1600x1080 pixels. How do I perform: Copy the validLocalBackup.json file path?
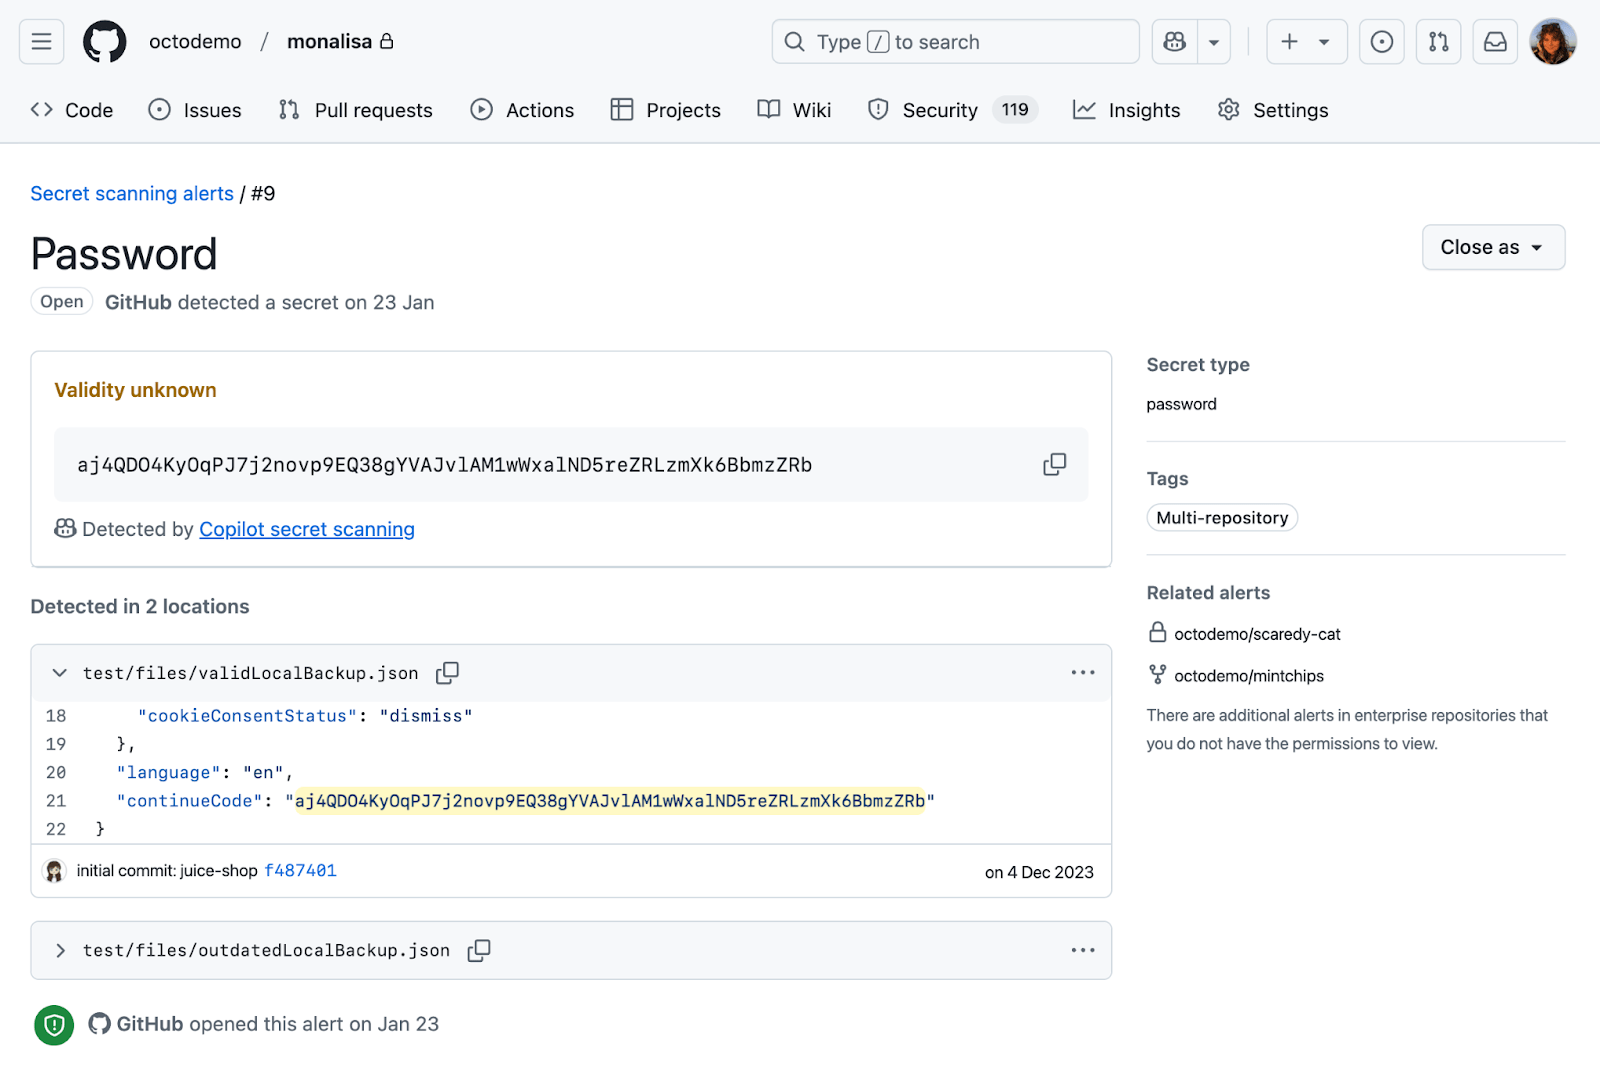(x=447, y=672)
